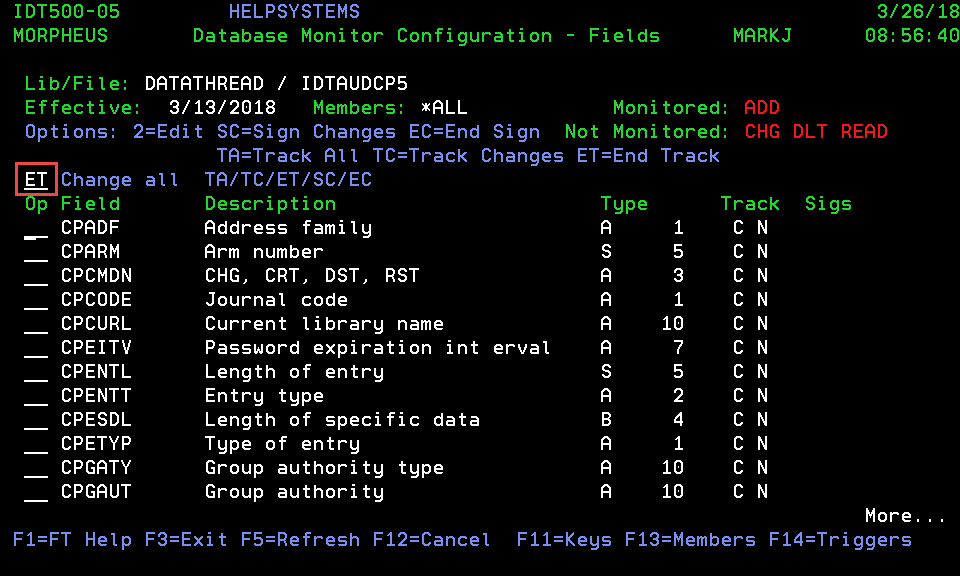Select the Op field for CPGAUT
The image size is (960, 576).
click(36, 492)
